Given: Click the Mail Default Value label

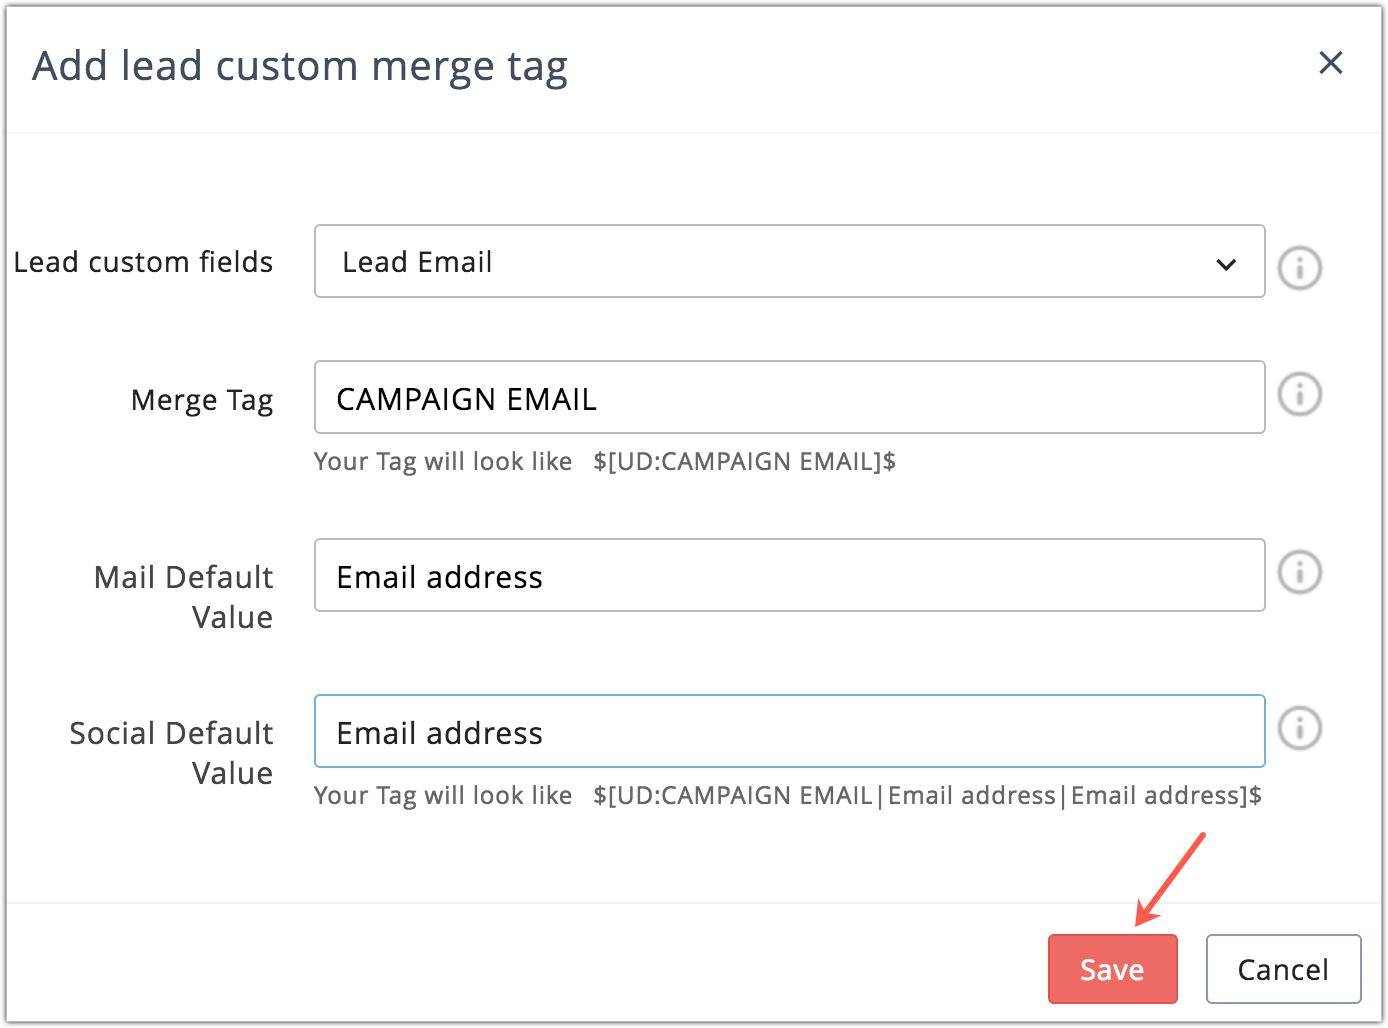Looking at the screenshot, I should 184,597.
